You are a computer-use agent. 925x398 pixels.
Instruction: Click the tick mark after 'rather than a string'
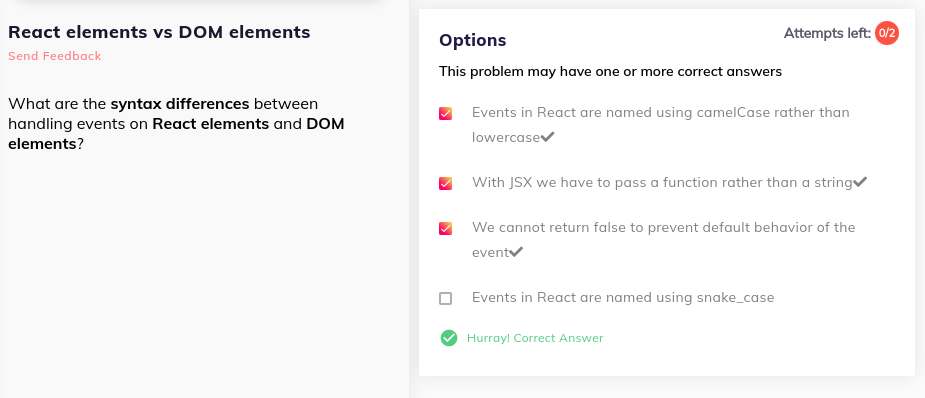coord(860,183)
